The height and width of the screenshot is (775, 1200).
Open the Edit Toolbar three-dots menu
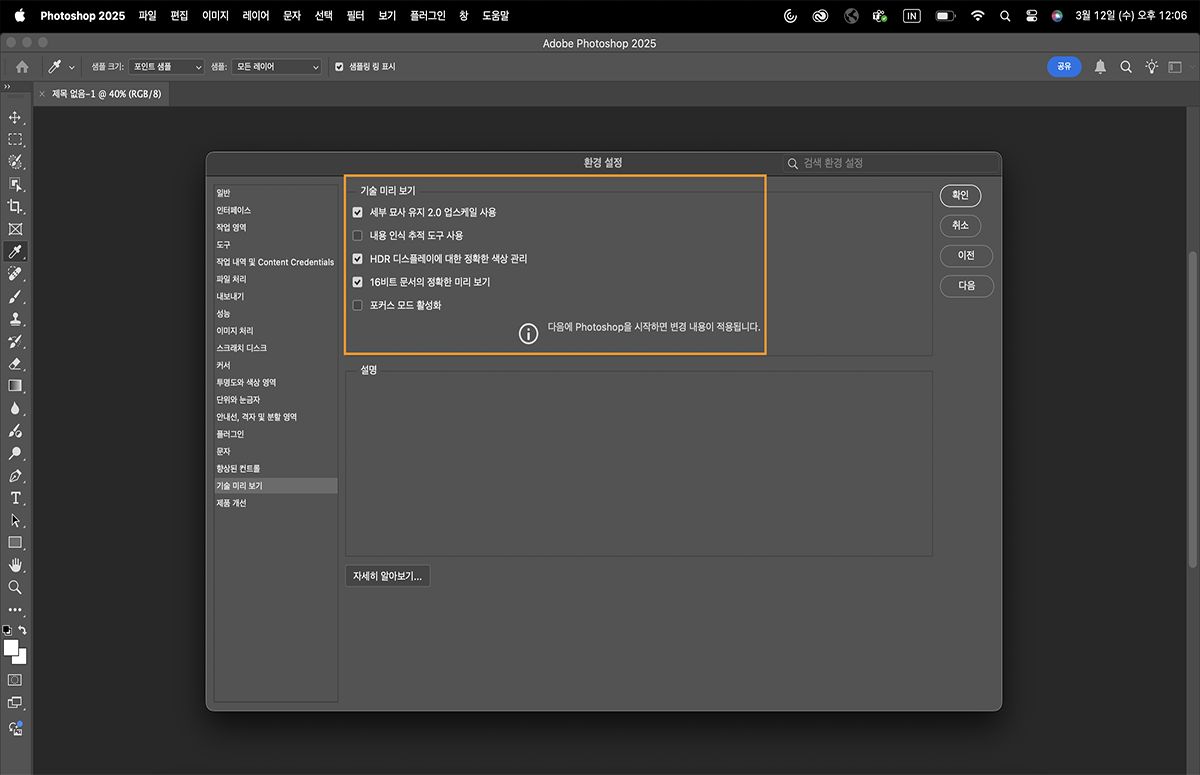tap(15, 609)
